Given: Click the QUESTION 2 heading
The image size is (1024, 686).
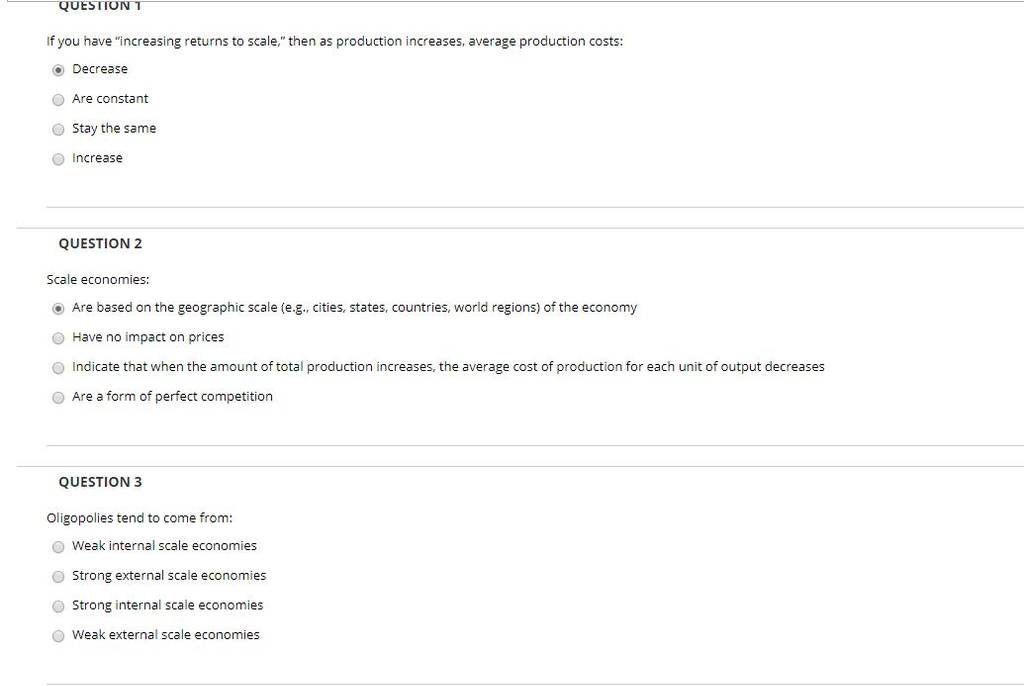Looking at the screenshot, I should 100,244.
